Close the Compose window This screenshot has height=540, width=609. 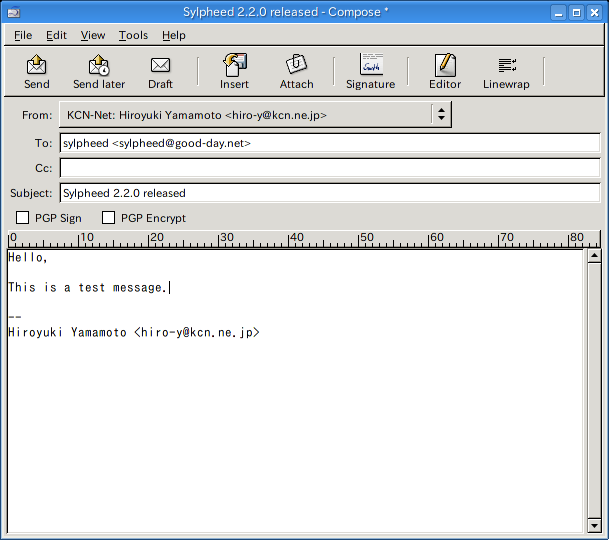point(594,13)
